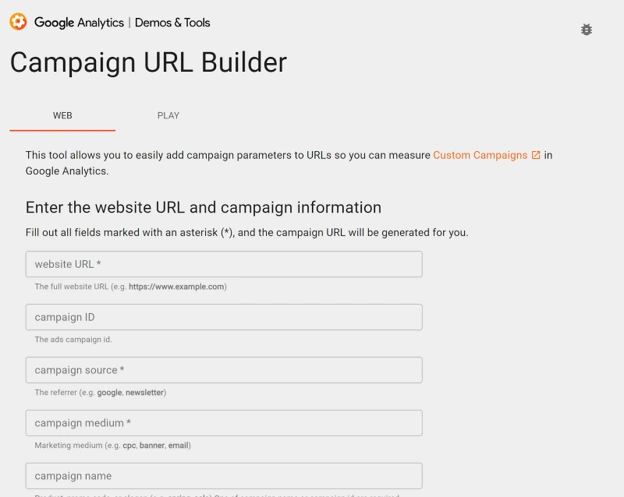Click the 'Fill out all fields' instruction text

[x=246, y=233]
